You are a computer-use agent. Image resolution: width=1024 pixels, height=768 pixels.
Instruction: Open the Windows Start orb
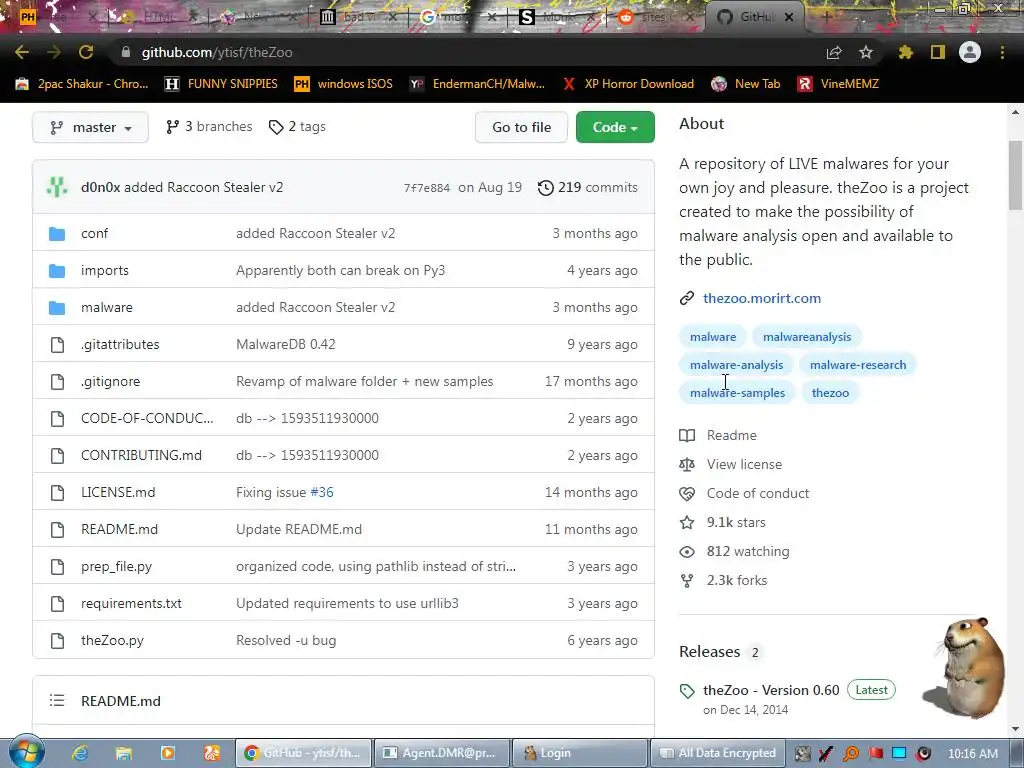pos(26,752)
